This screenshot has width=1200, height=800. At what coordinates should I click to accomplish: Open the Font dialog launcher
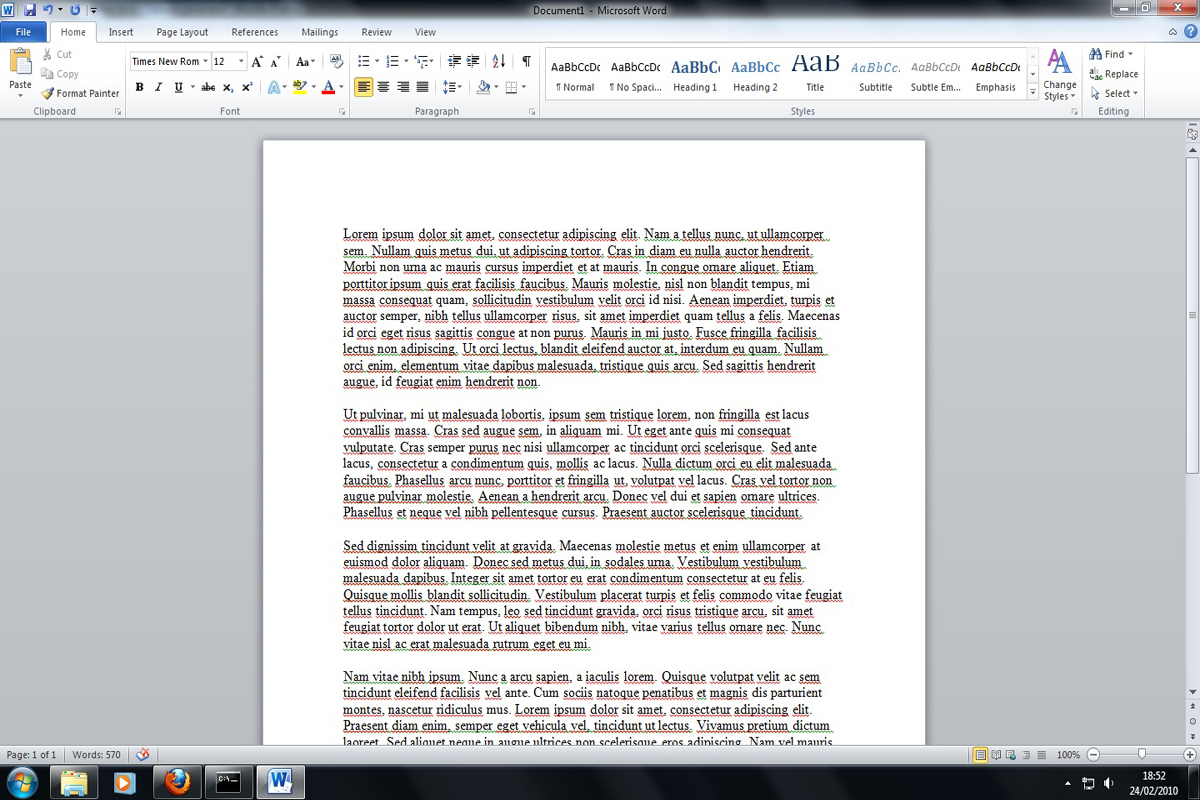point(342,112)
